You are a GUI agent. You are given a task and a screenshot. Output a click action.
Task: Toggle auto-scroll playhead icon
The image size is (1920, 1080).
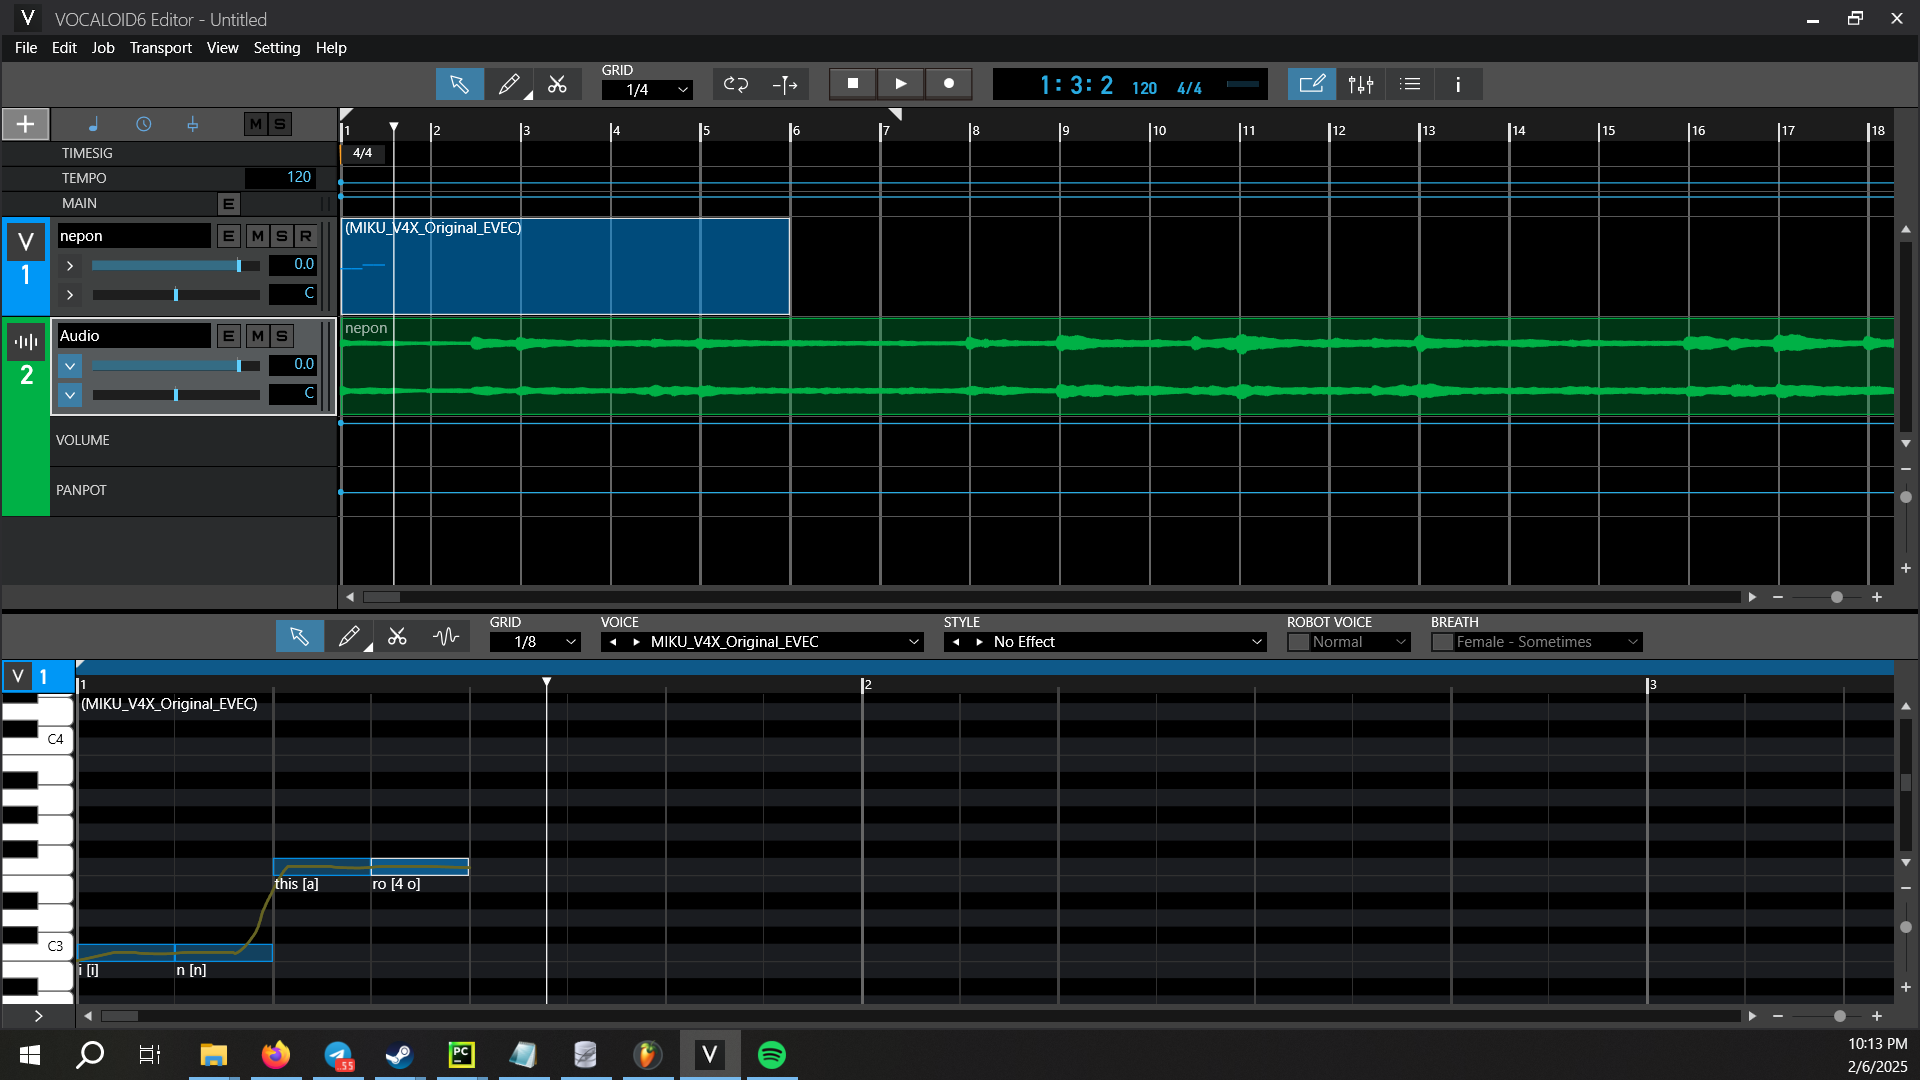click(x=785, y=85)
